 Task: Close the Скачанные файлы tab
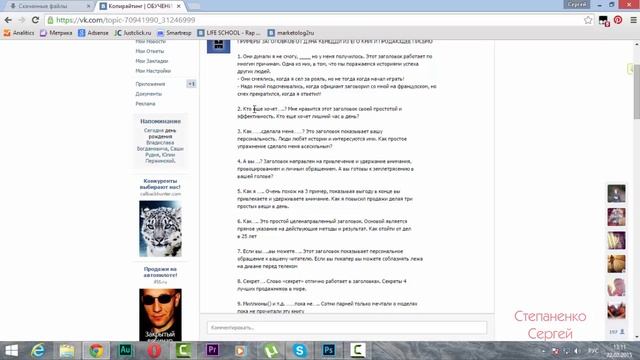(89, 6)
